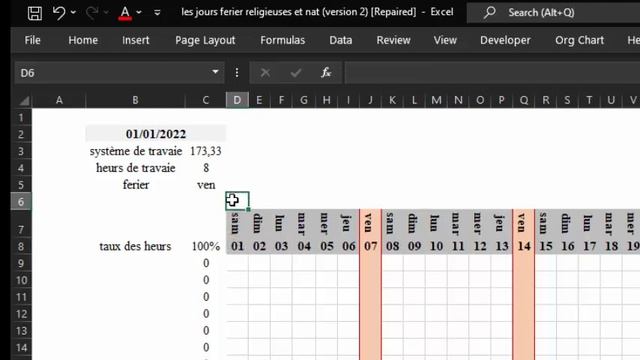This screenshot has height=360, width=640.
Task: Select column A header
Action: [x=59, y=100]
